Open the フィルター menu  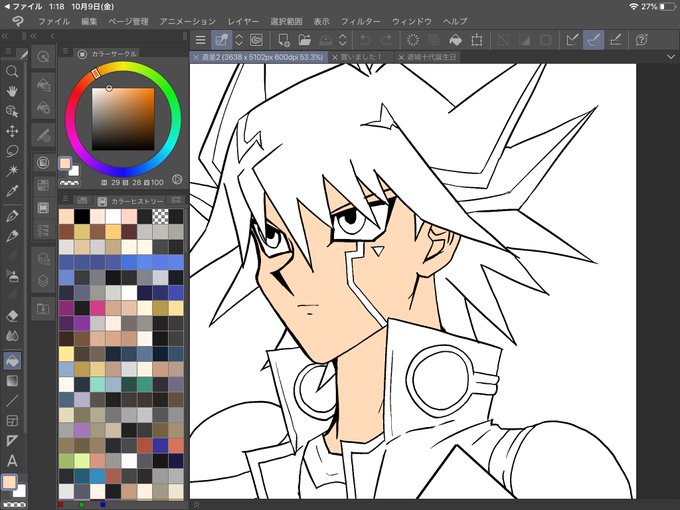(360, 21)
